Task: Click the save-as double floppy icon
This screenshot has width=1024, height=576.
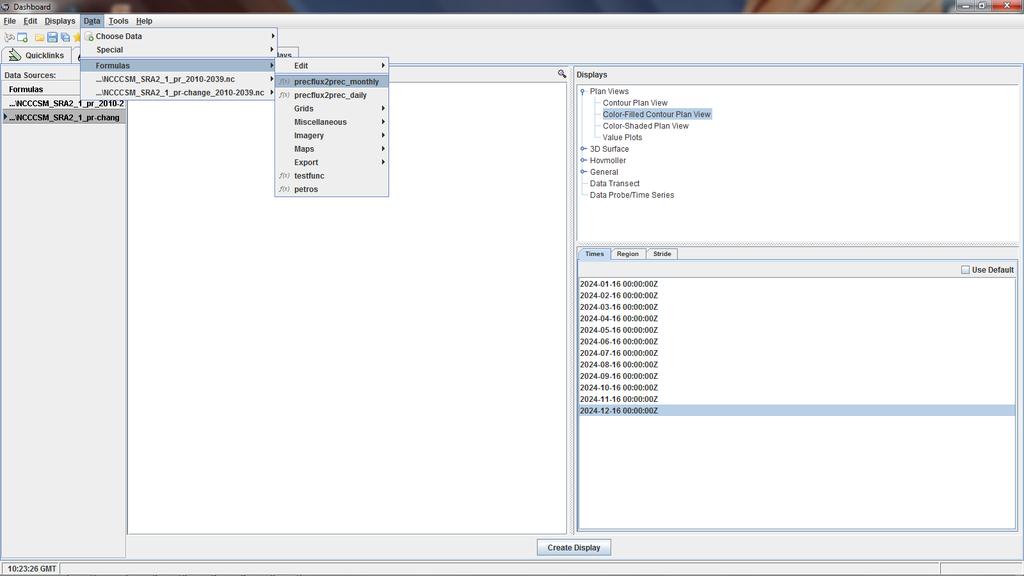Action: pos(65,37)
